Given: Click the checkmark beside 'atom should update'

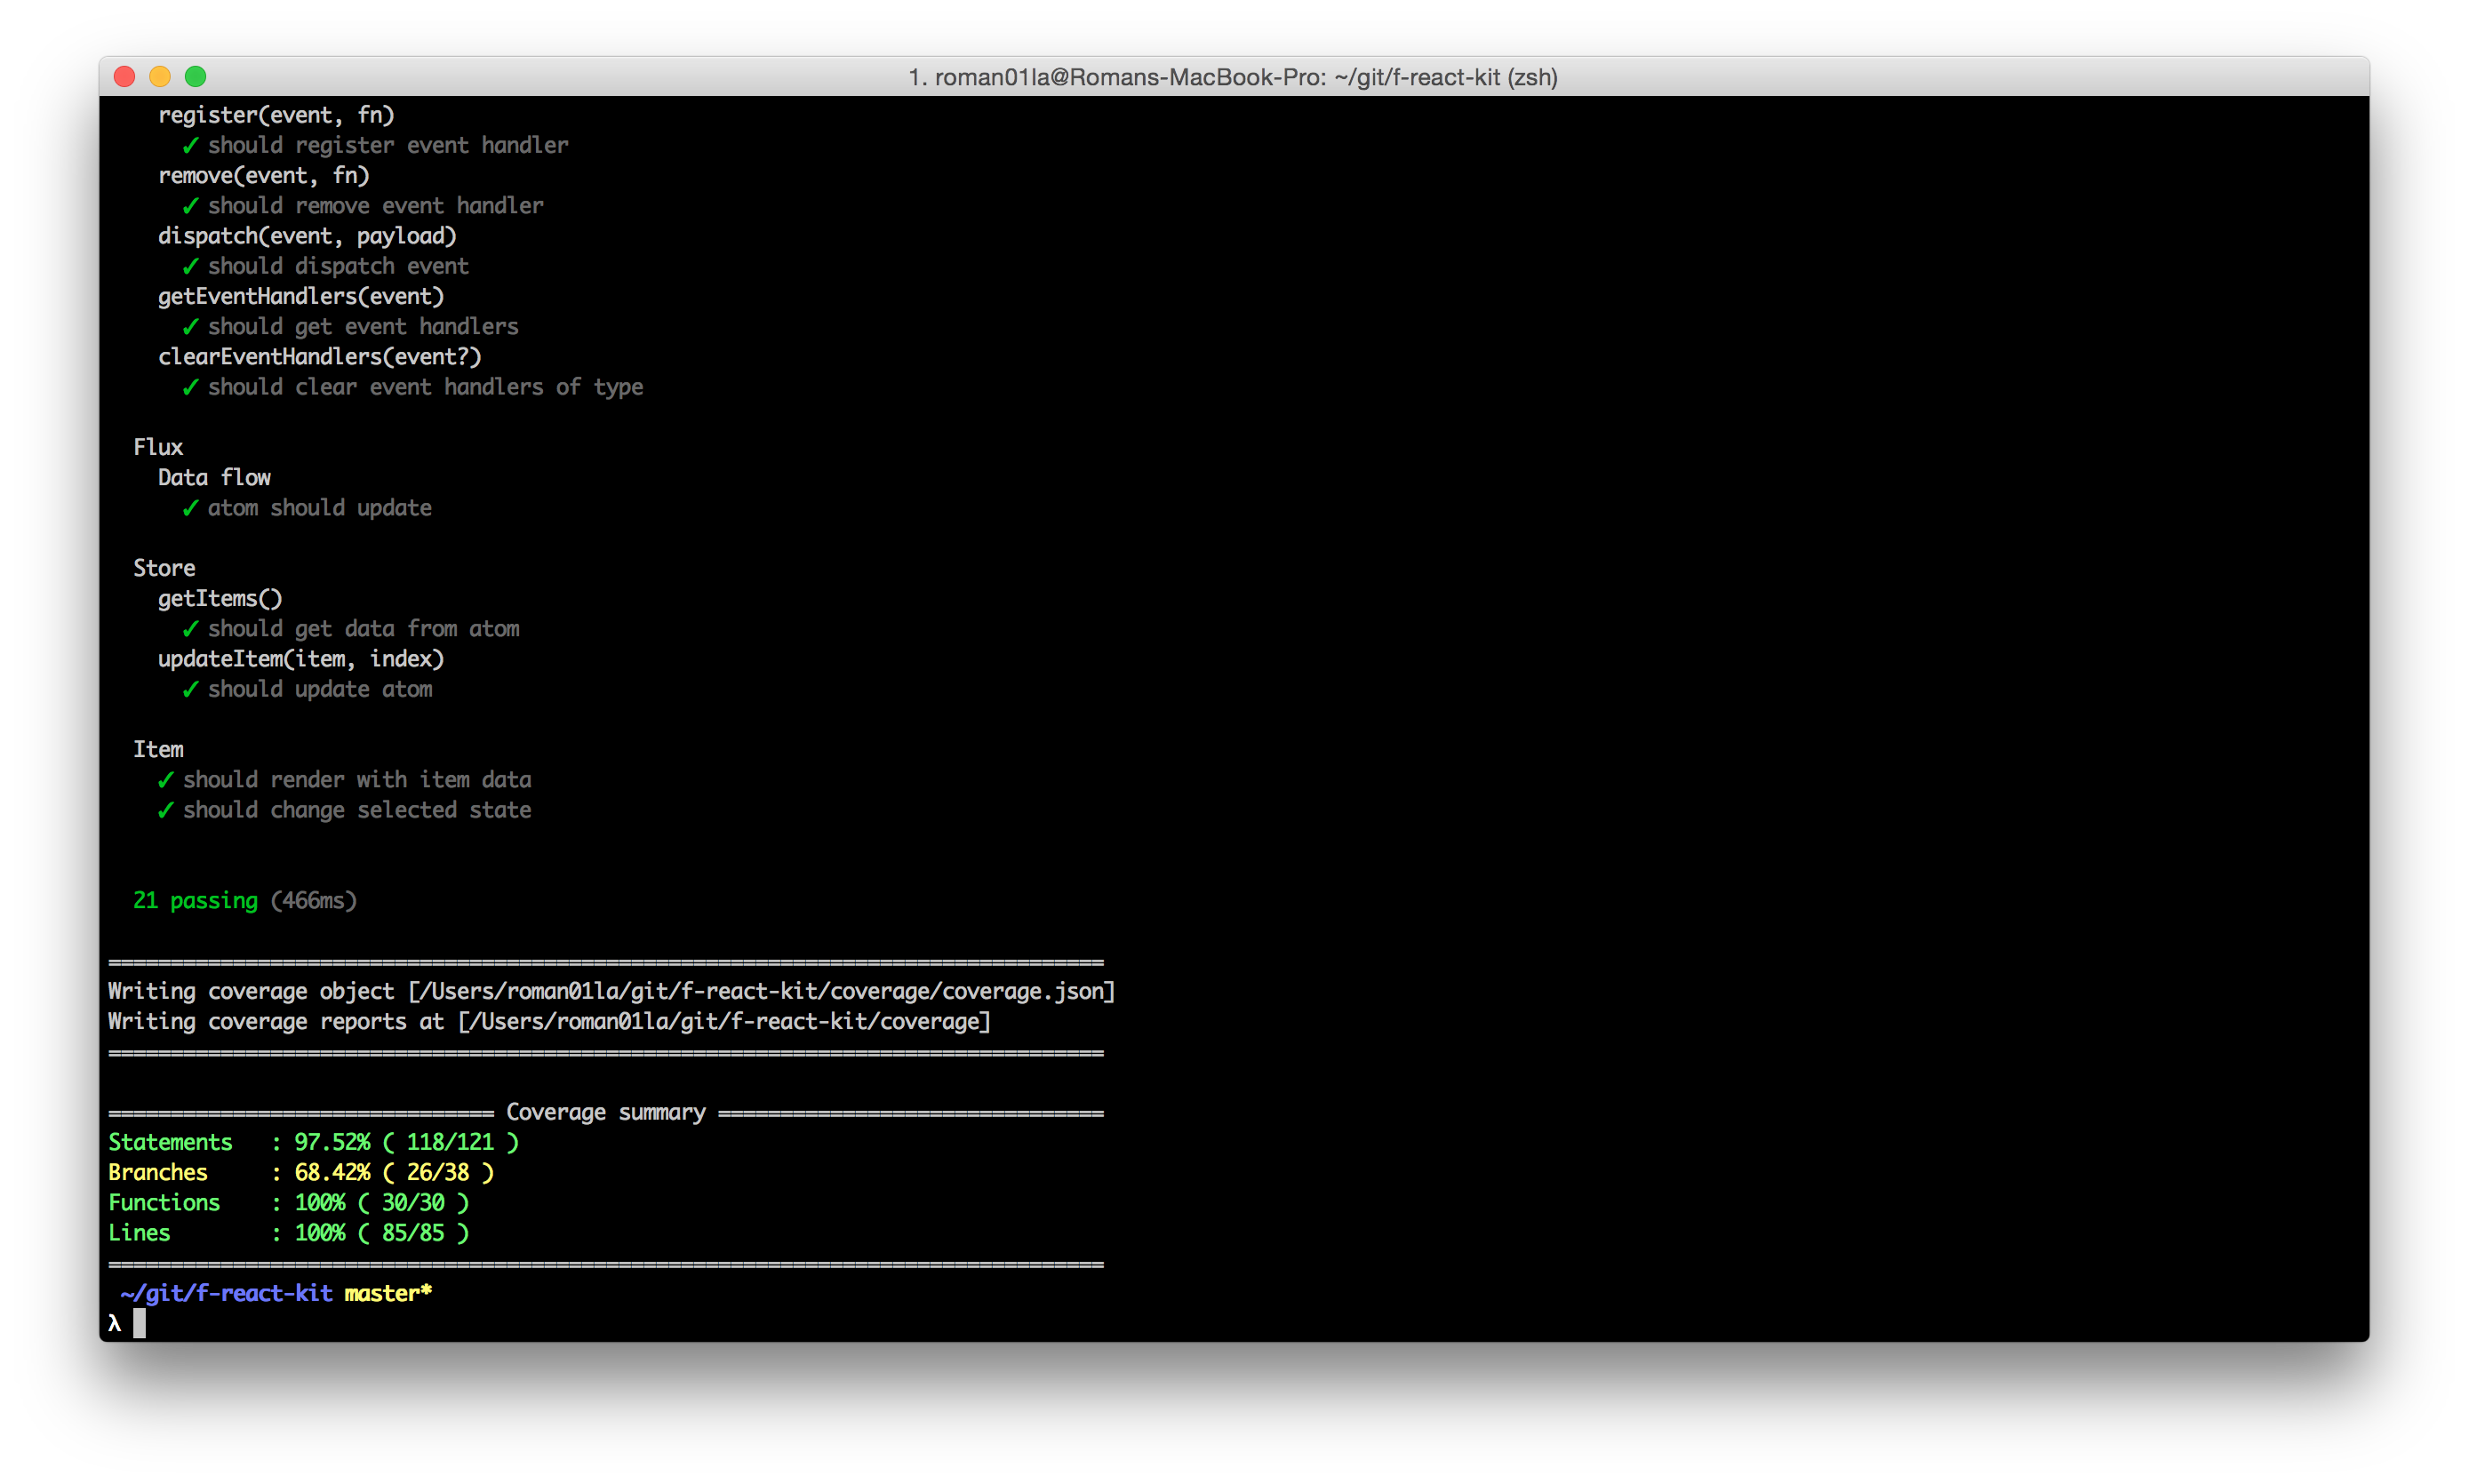Looking at the screenshot, I should point(190,509).
